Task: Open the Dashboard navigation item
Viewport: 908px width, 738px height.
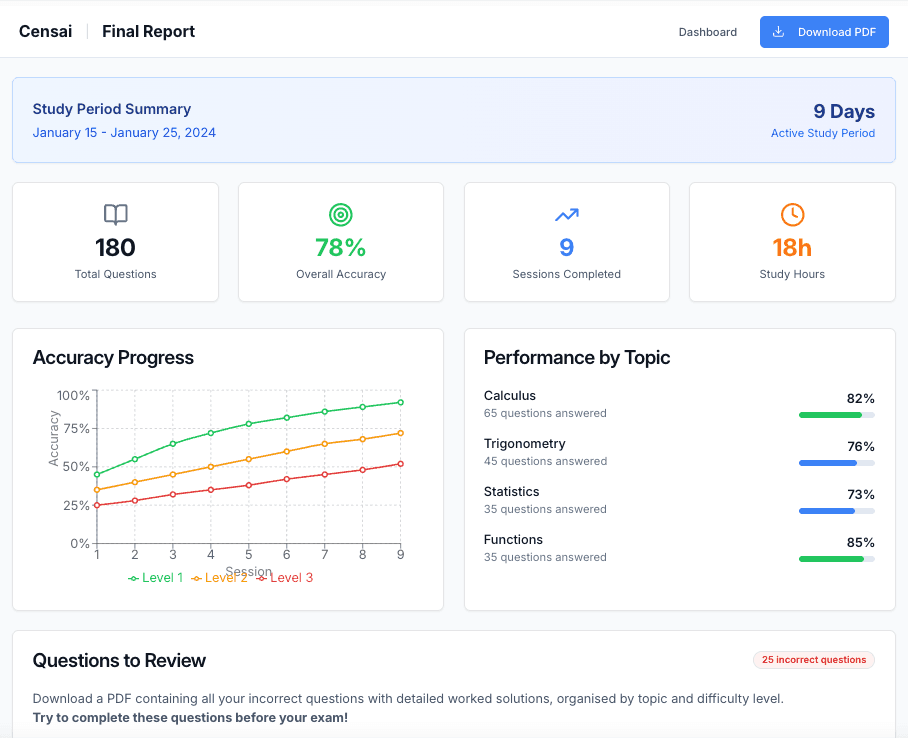Action: [x=707, y=32]
